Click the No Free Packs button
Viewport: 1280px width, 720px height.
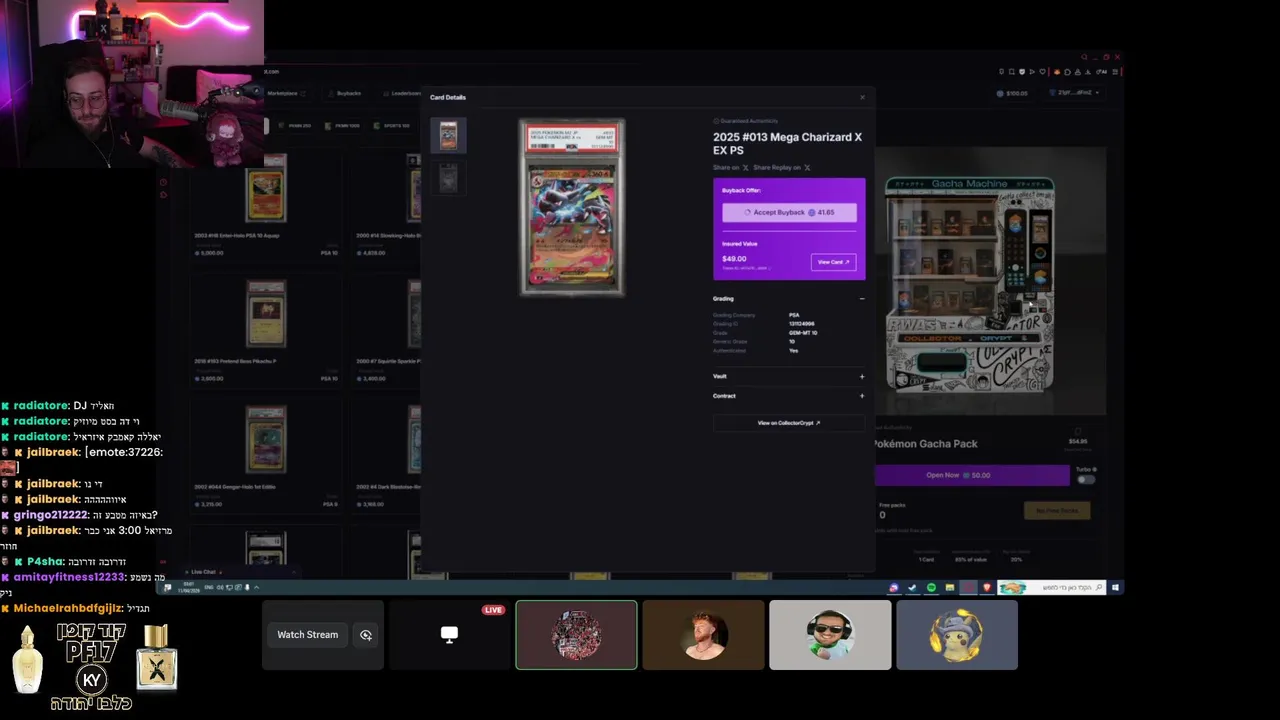(1057, 511)
